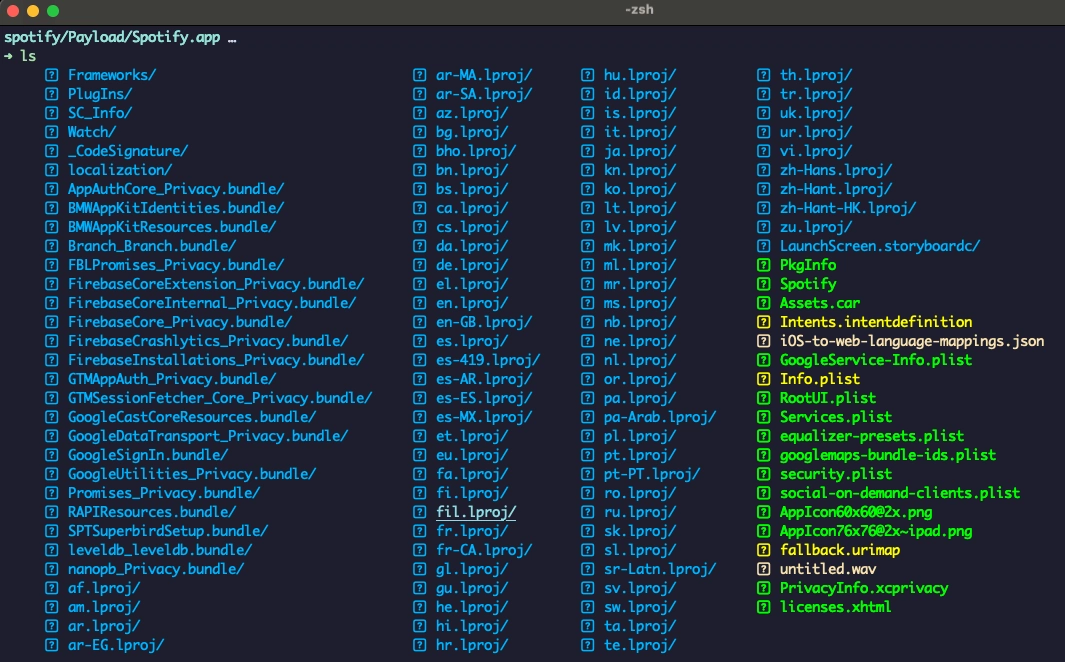Click the -zsh window title
Image resolution: width=1065 pixels, height=662 pixels.
(x=639, y=10)
